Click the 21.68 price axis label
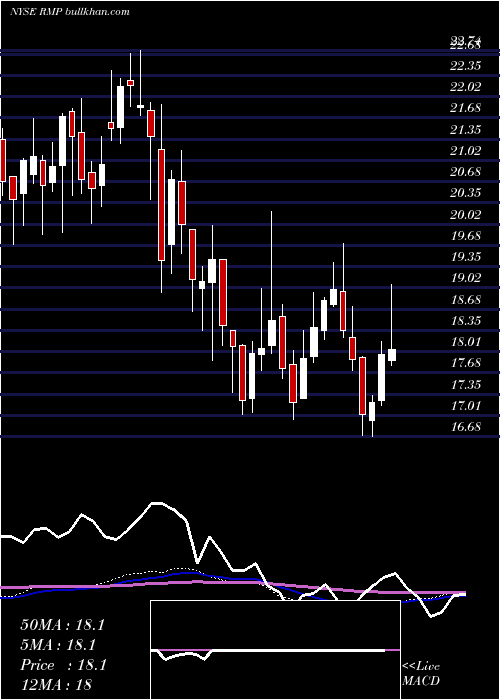The width and height of the screenshot is (500, 700). (x=466, y=108)
